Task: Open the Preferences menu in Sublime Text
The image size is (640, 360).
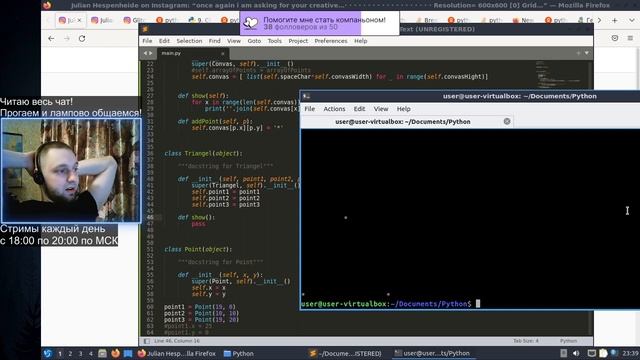Action: coord(331,41)
